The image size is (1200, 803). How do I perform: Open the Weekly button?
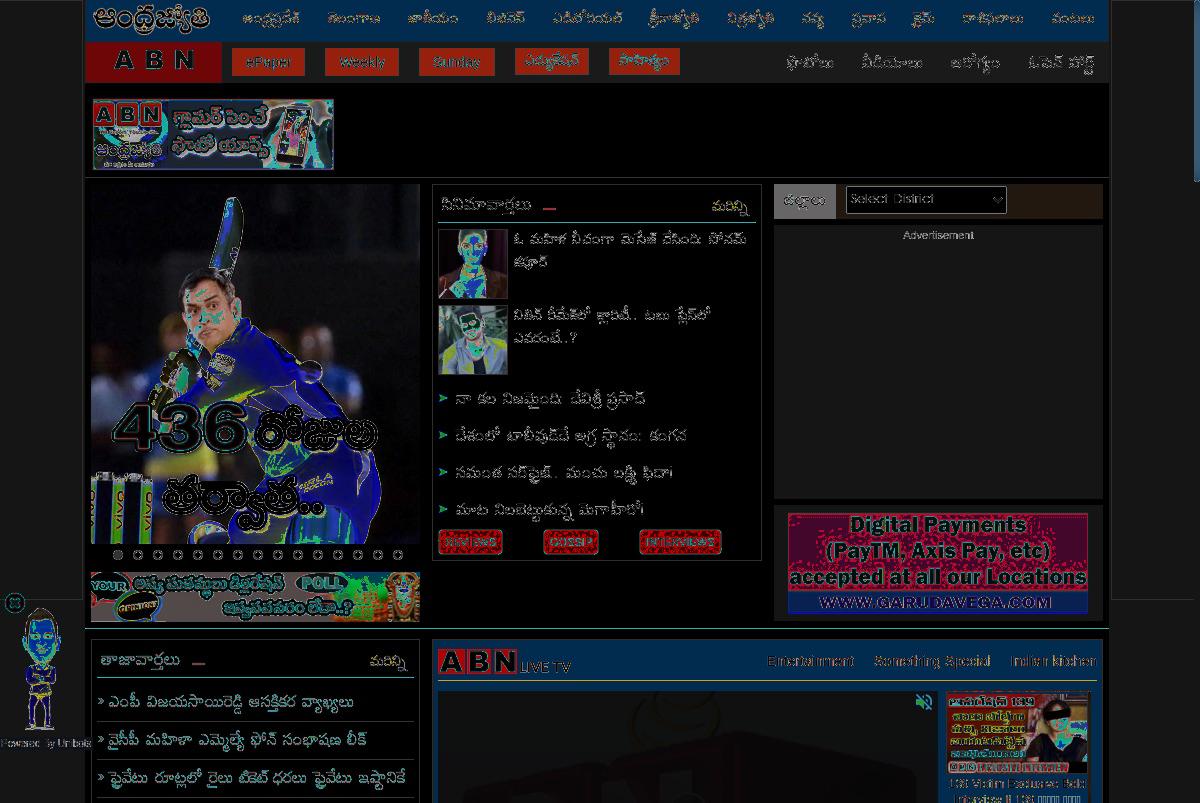pos(362,62)
